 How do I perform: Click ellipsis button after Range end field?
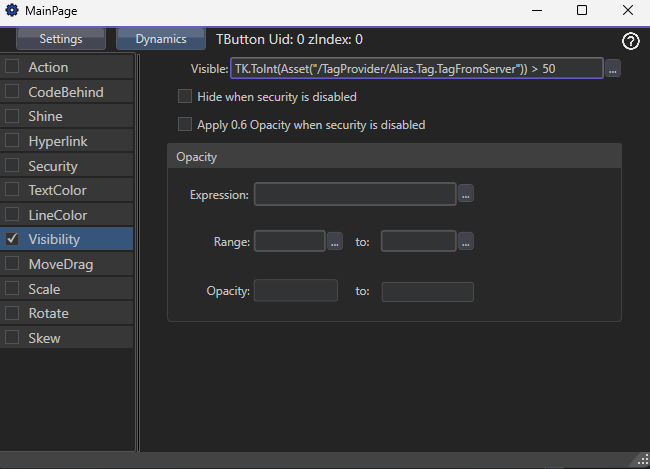point(466,242)
